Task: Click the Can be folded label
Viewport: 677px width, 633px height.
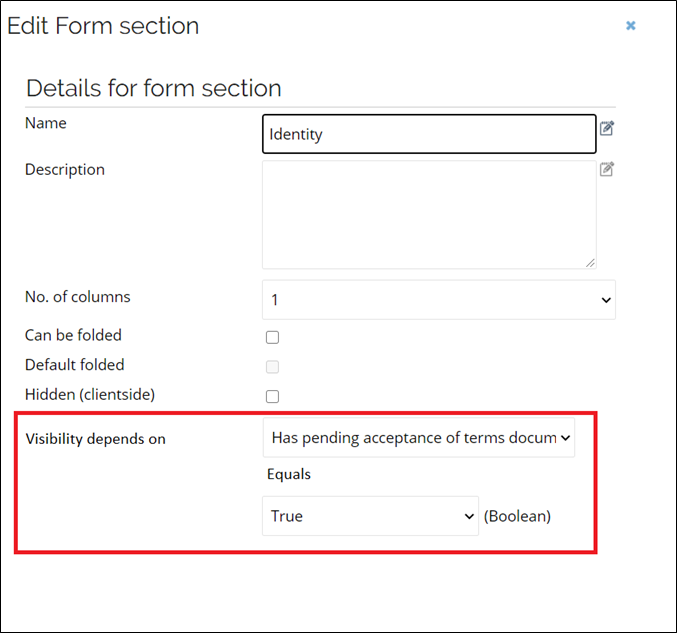Action: pos(73,335)
